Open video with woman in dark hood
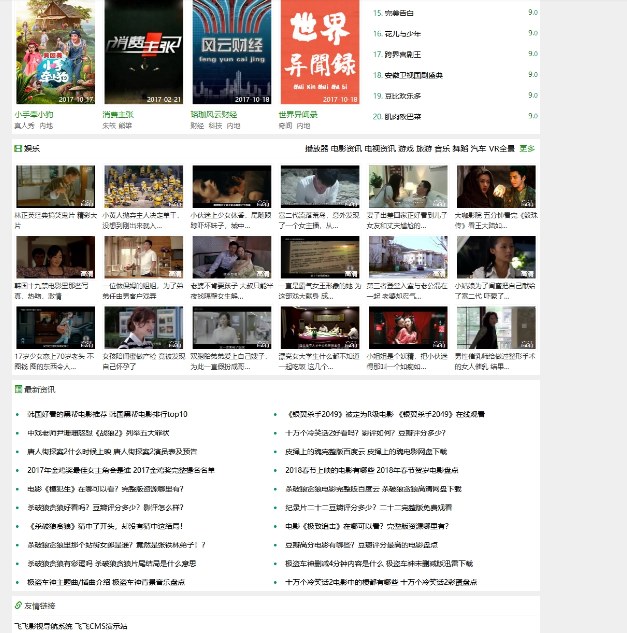 click(x=496, y=187)
